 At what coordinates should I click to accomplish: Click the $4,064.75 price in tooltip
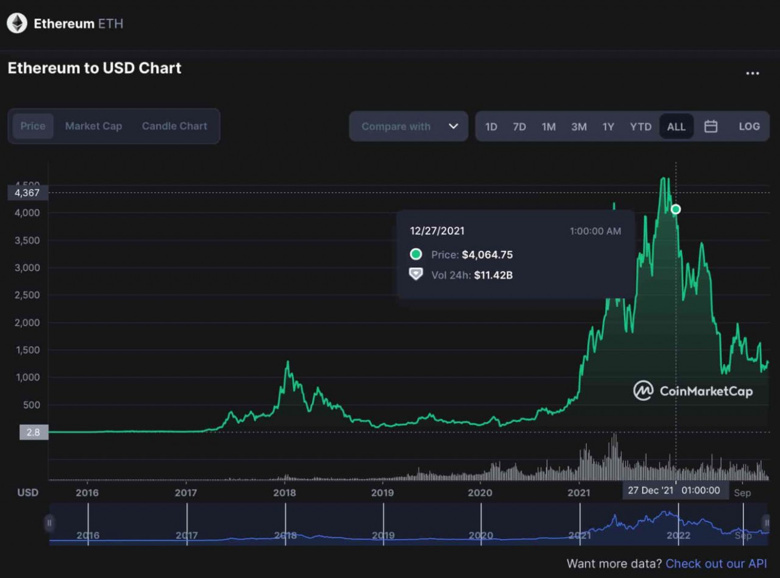pos(487,255)
